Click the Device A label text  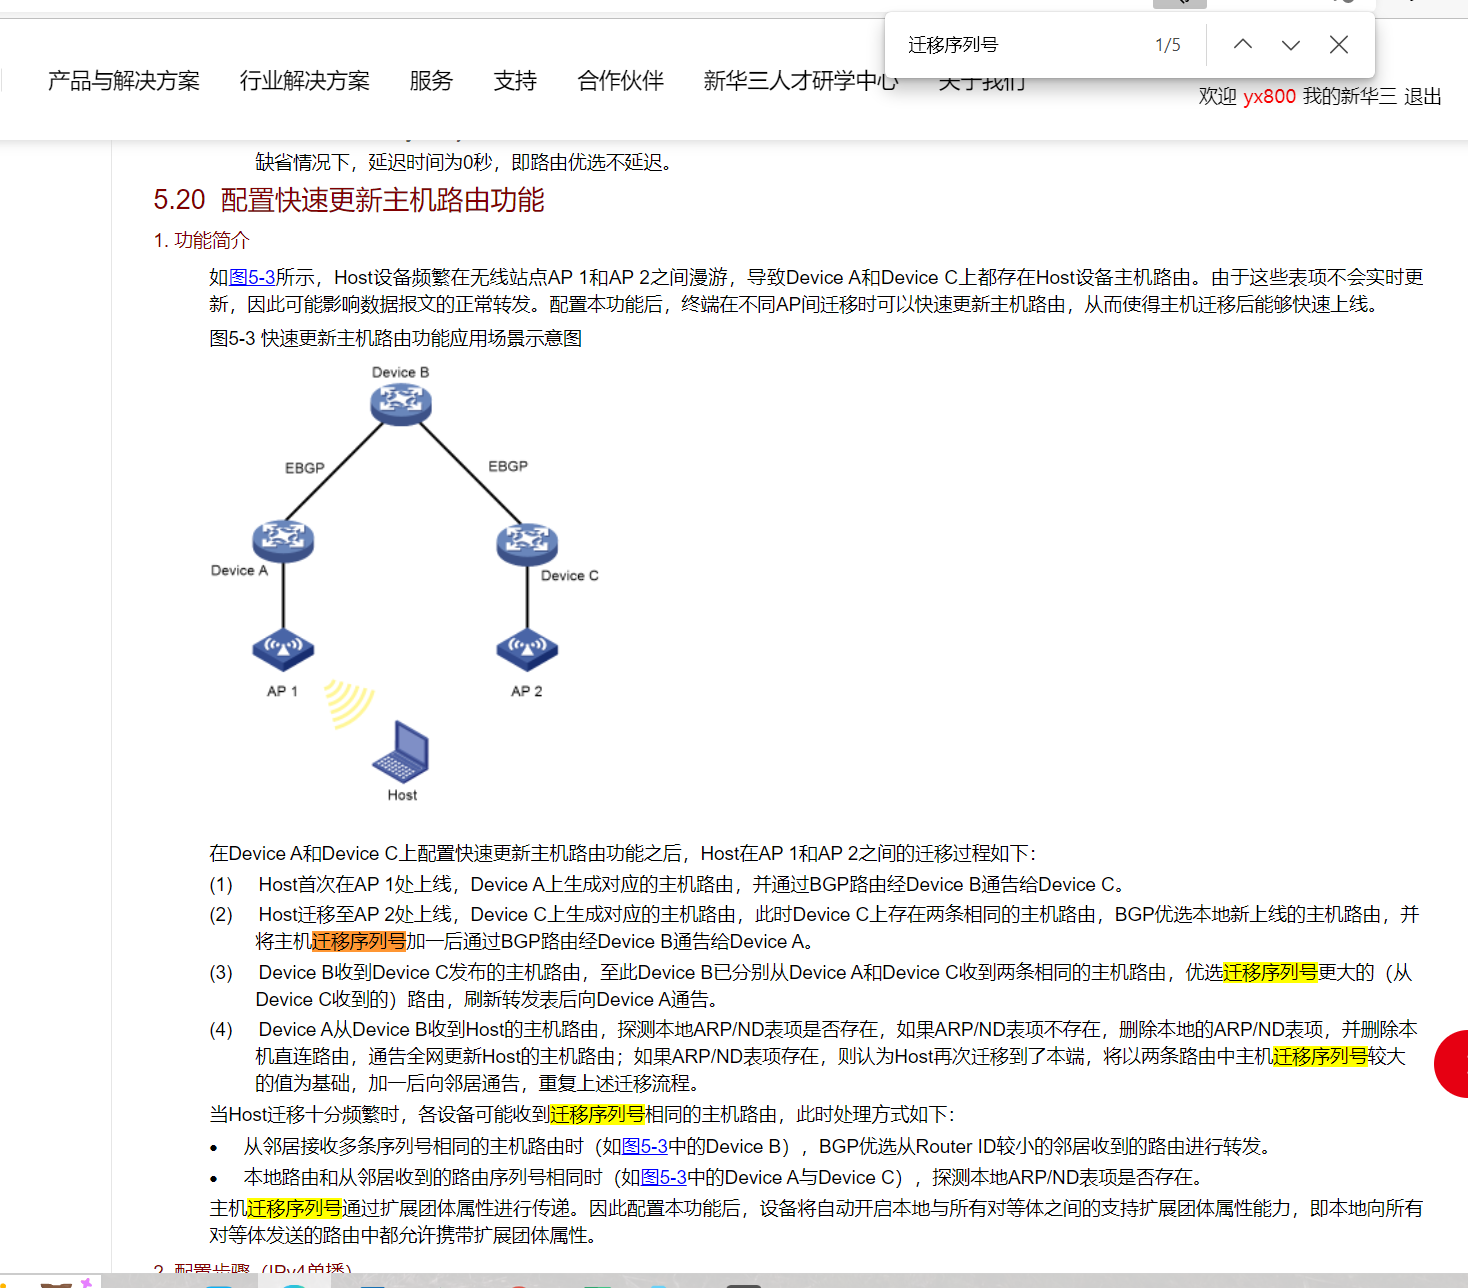tap(239, 571)
